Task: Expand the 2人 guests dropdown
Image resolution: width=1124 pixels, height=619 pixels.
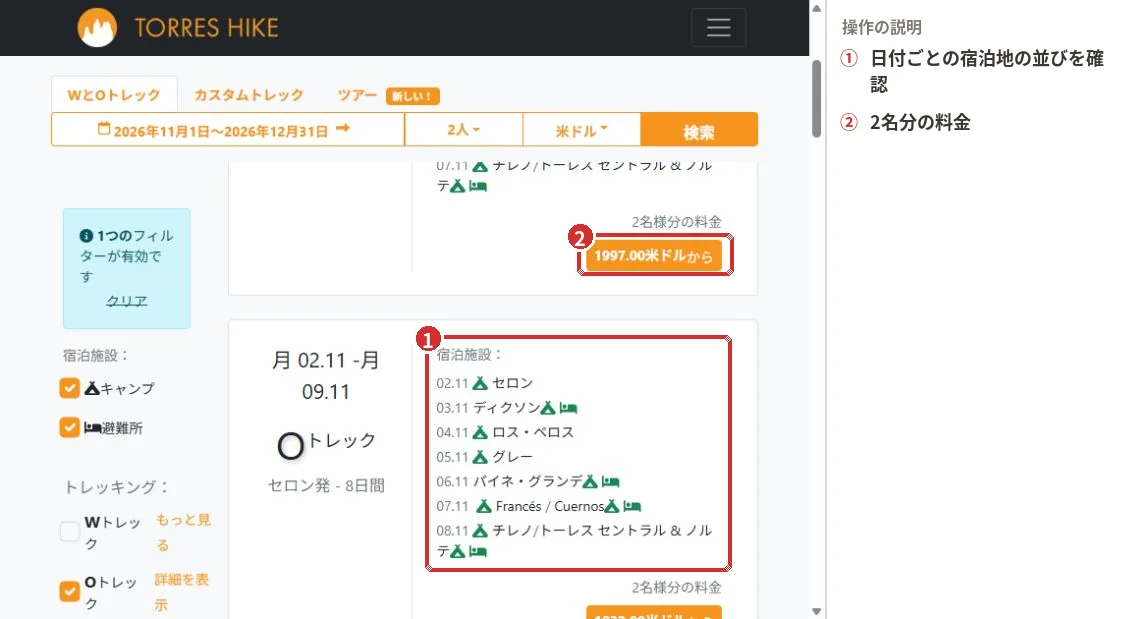Action: click(464, 130)
